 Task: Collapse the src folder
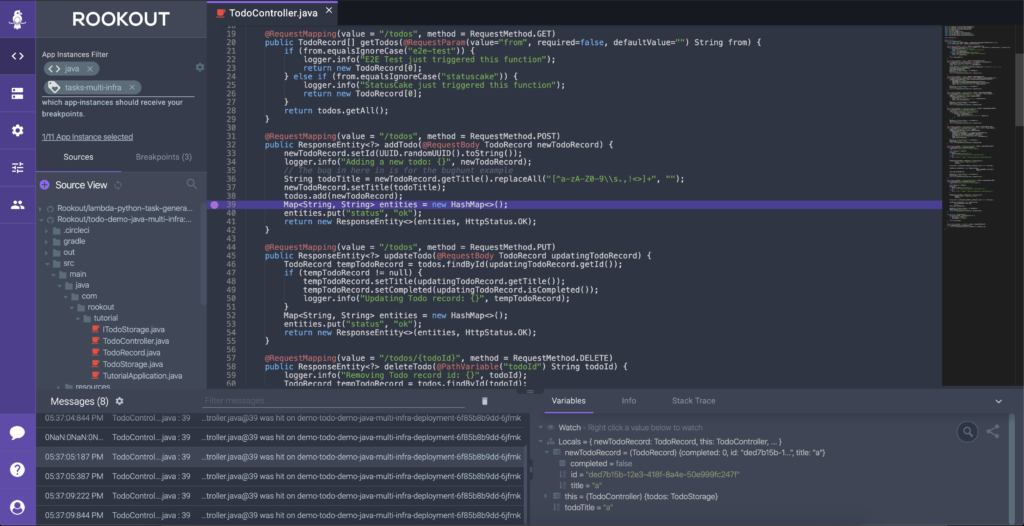pyautogui.click(x=46, y=263)
